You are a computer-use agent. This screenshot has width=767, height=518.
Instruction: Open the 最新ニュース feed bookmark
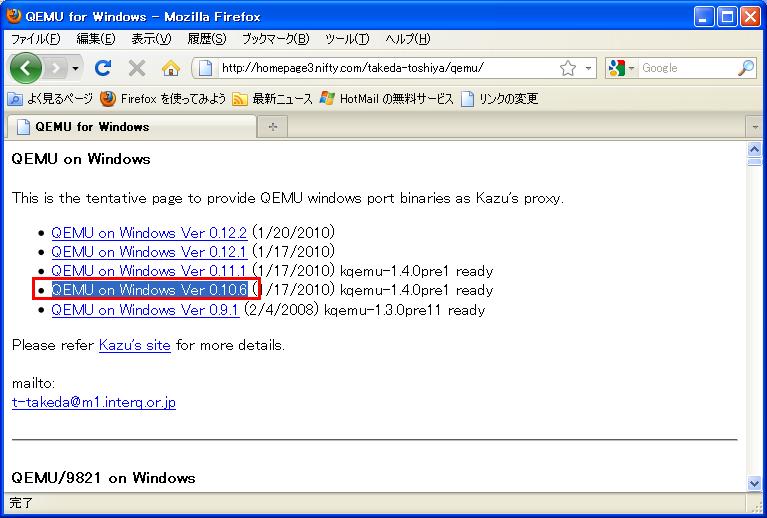272,99
